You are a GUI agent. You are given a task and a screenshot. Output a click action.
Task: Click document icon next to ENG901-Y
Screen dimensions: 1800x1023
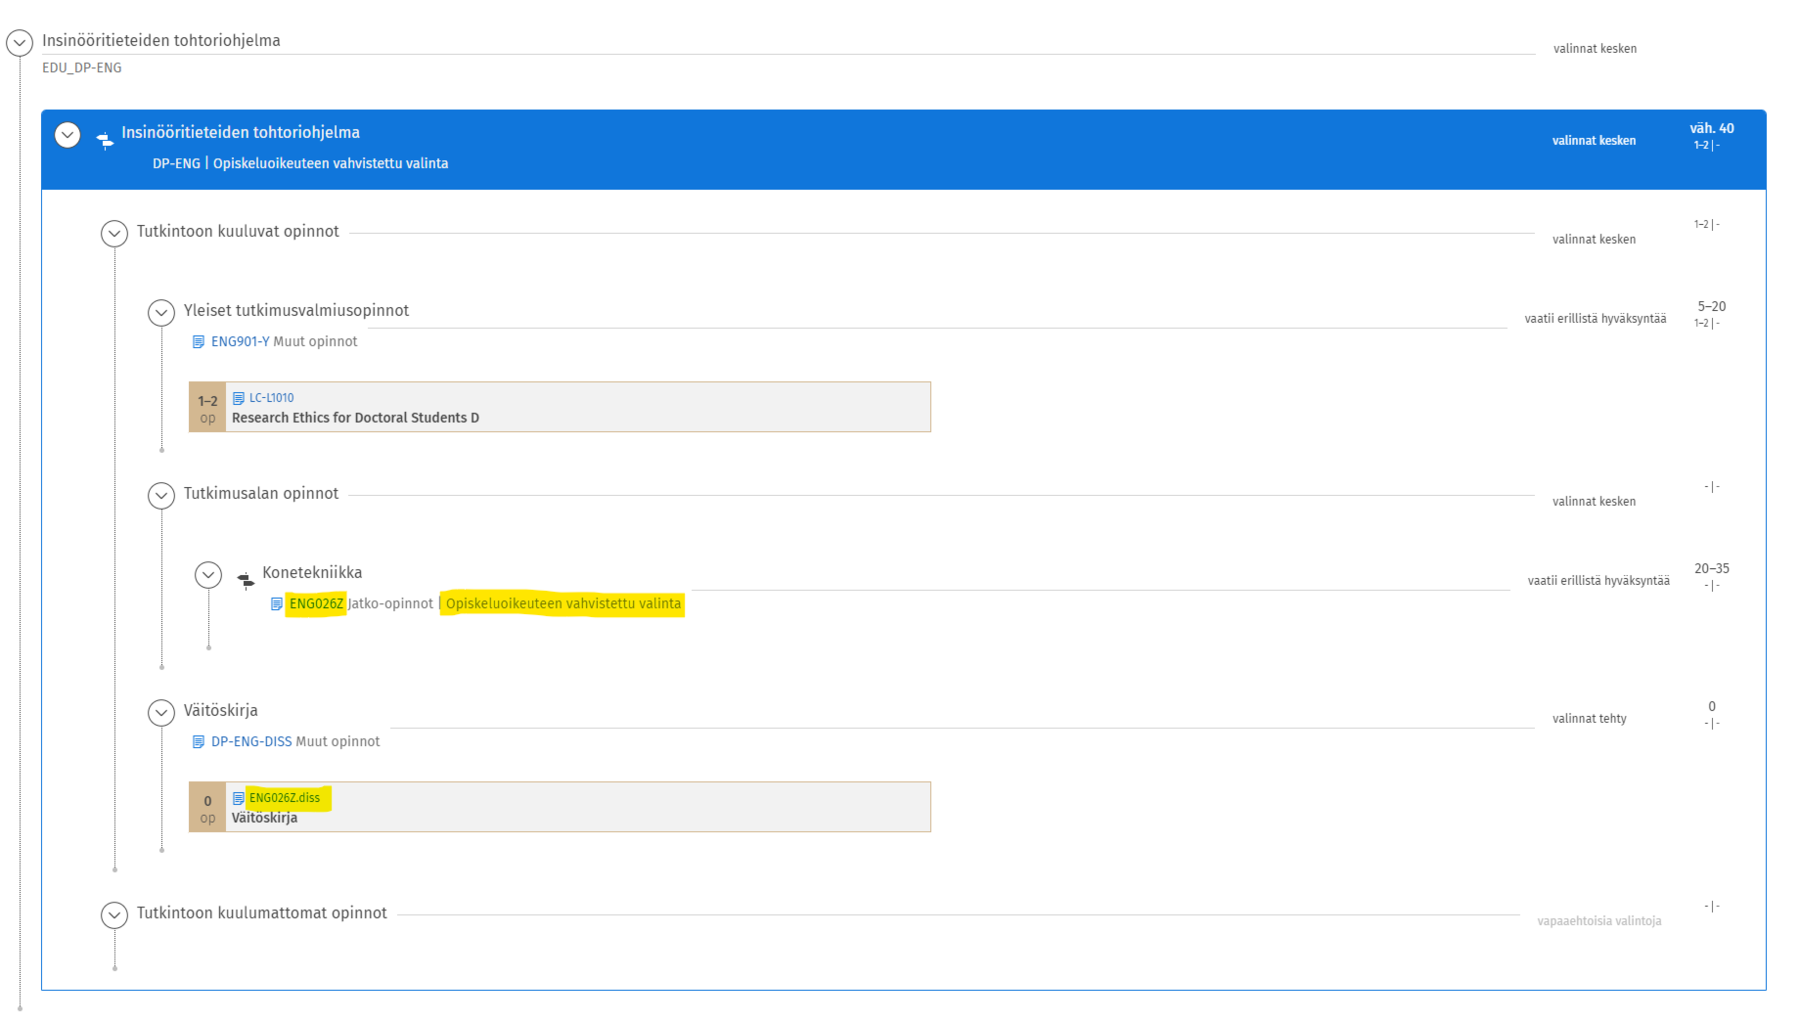click(x=198, y=342)
